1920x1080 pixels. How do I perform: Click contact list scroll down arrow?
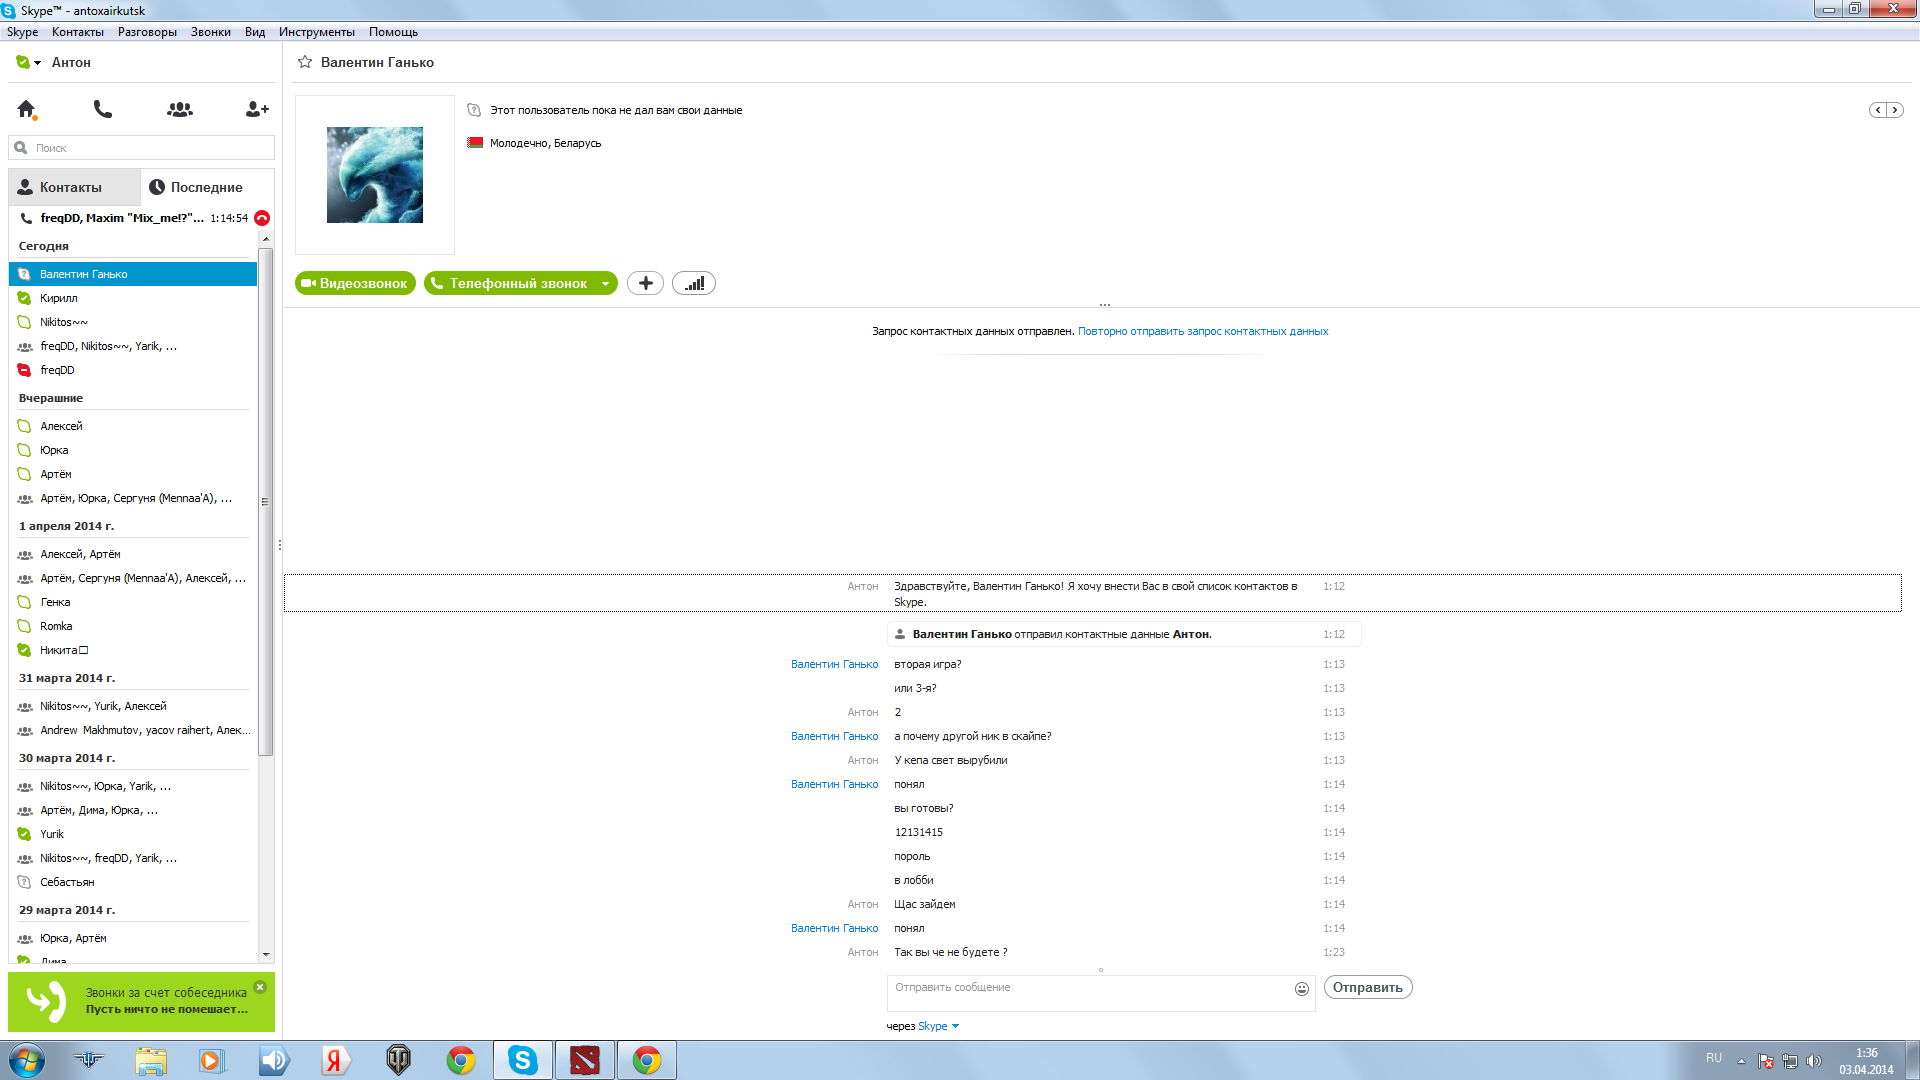266,955
